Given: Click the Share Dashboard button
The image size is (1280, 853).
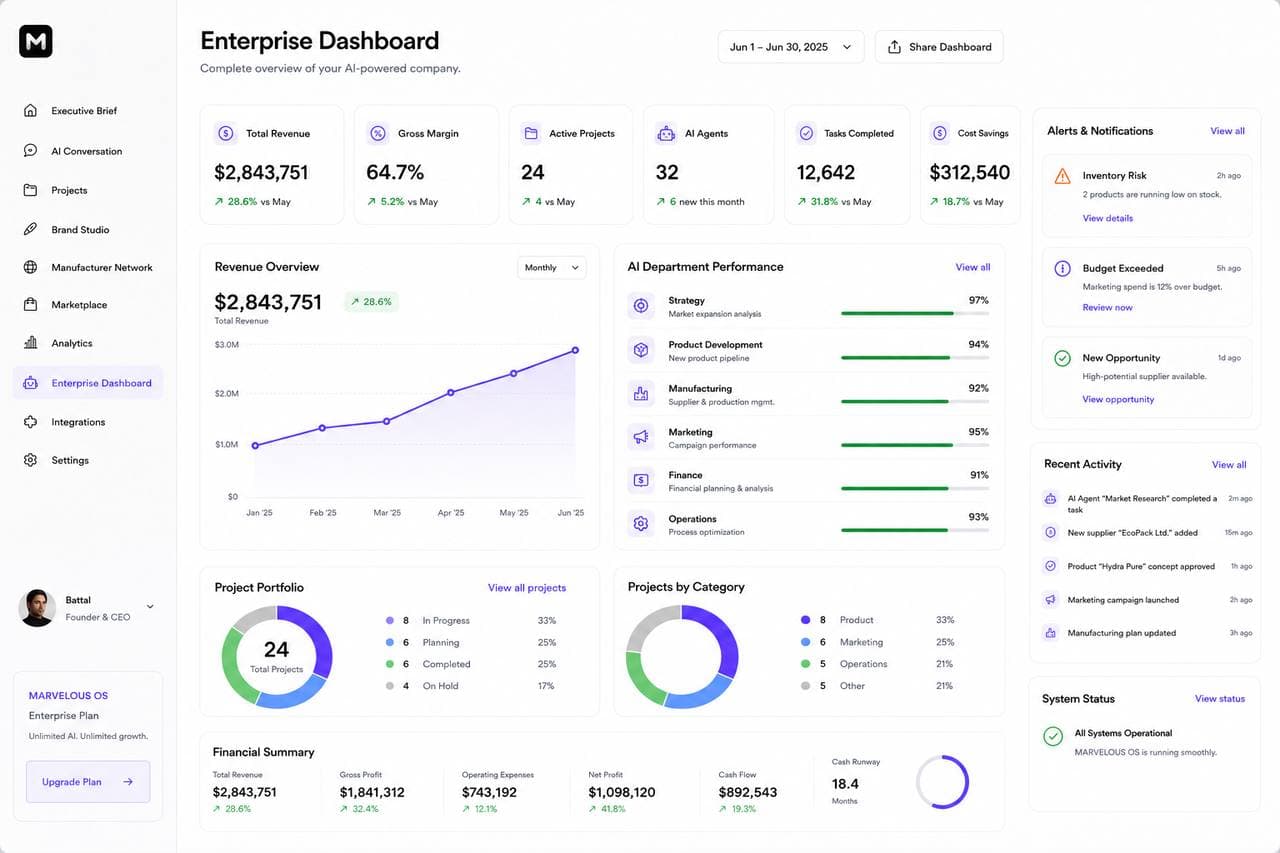Looking at the screenshot, I should tap(939, 47).
